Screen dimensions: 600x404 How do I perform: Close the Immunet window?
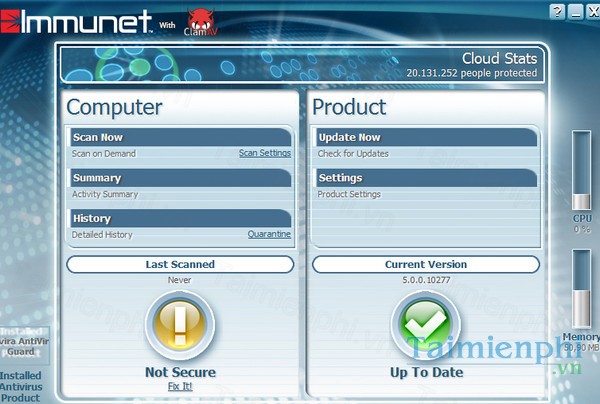pyautogui.click(x=593, y=12)
